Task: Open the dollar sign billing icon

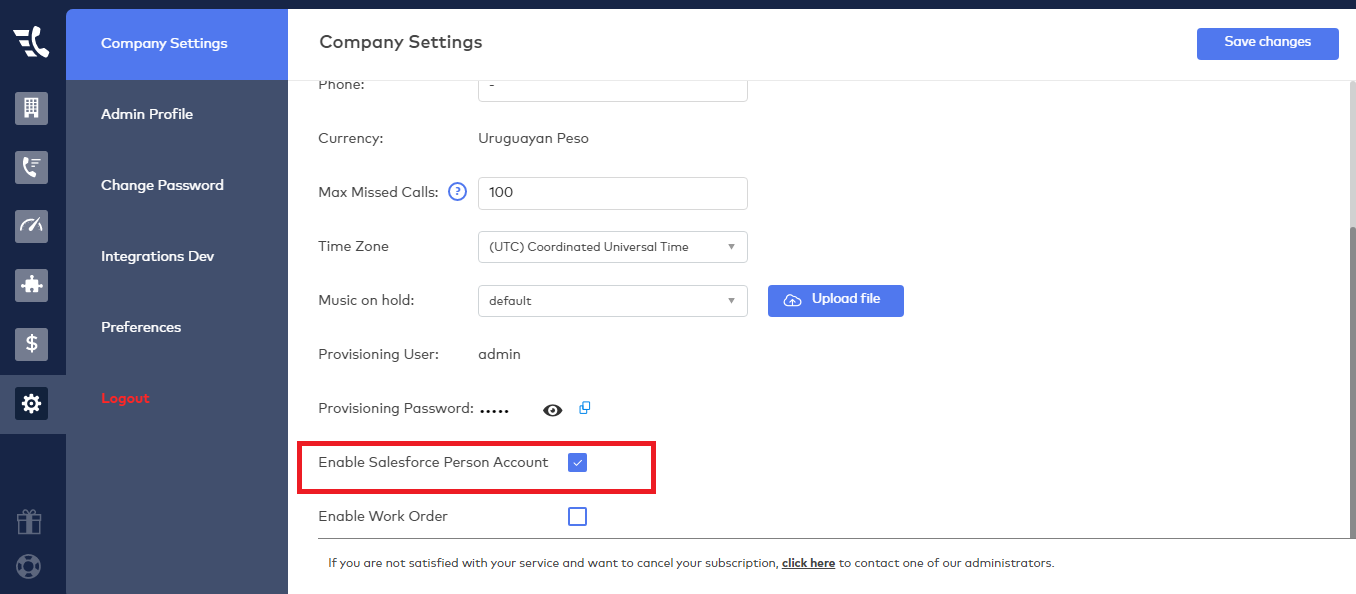Action: click(31, 344)
